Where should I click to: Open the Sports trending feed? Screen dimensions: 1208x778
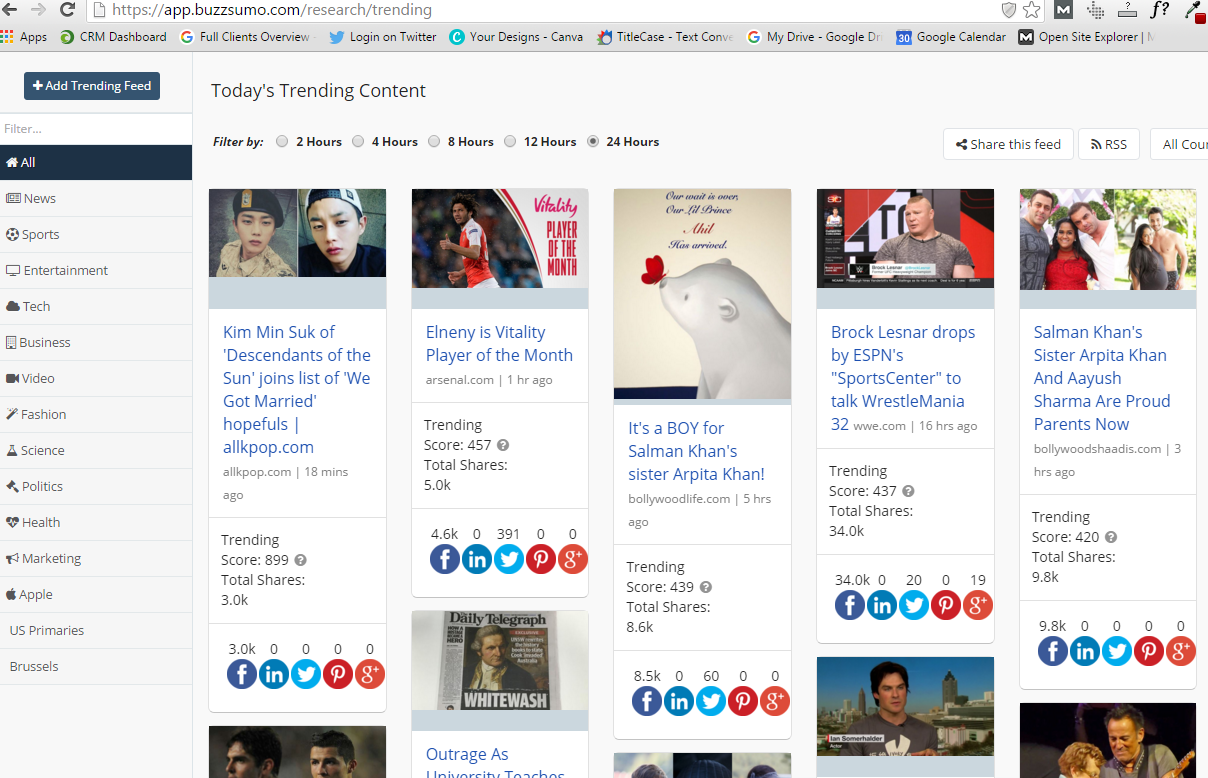tap(96, 234)
